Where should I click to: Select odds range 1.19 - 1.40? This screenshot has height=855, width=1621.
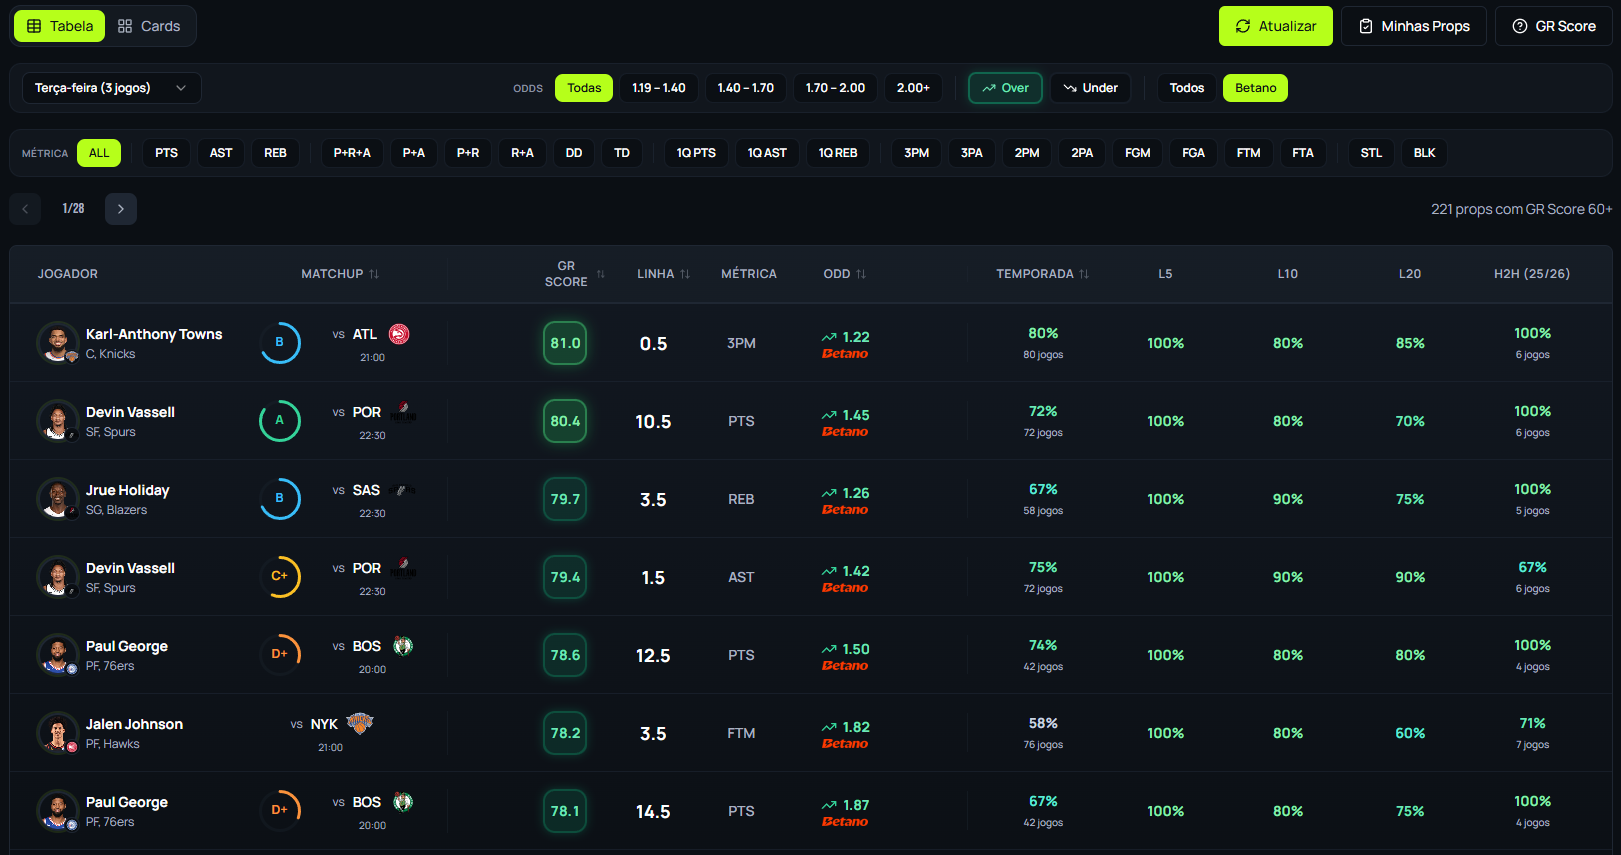(x=659, y=88)
